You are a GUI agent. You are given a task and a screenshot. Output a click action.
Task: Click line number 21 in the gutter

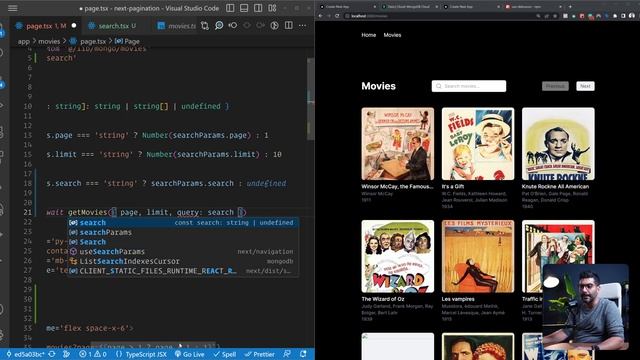point(27,212)
